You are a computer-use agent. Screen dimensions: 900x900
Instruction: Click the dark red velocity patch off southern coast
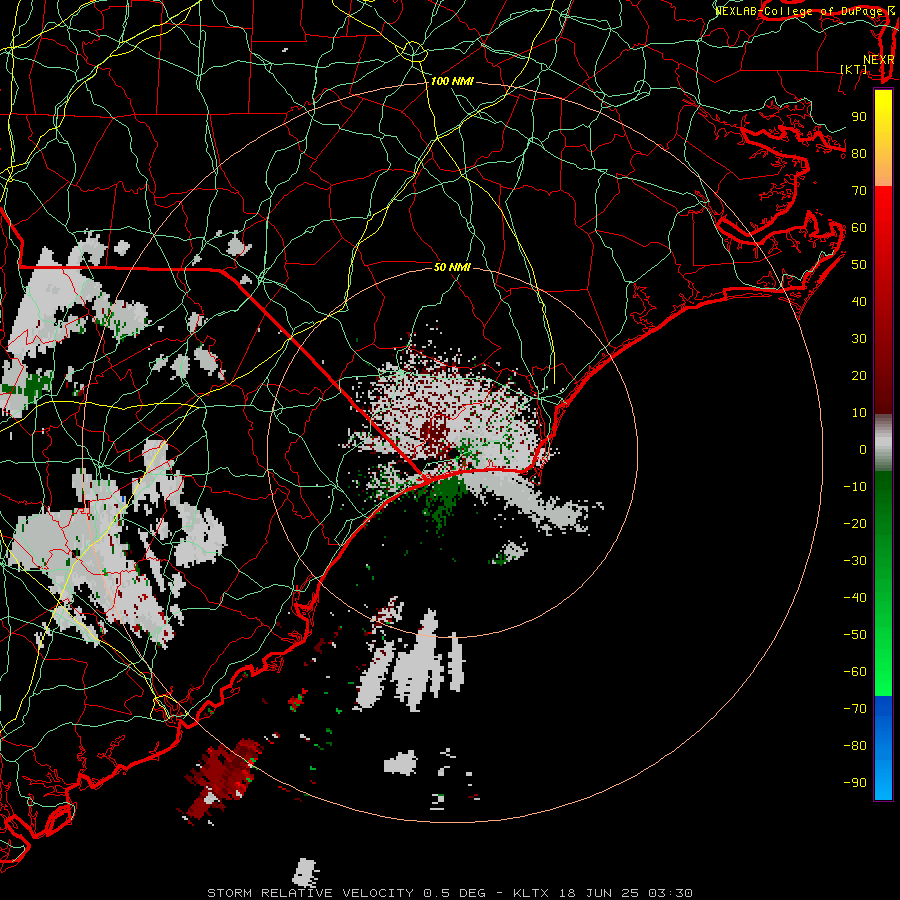tap(223, 775)
